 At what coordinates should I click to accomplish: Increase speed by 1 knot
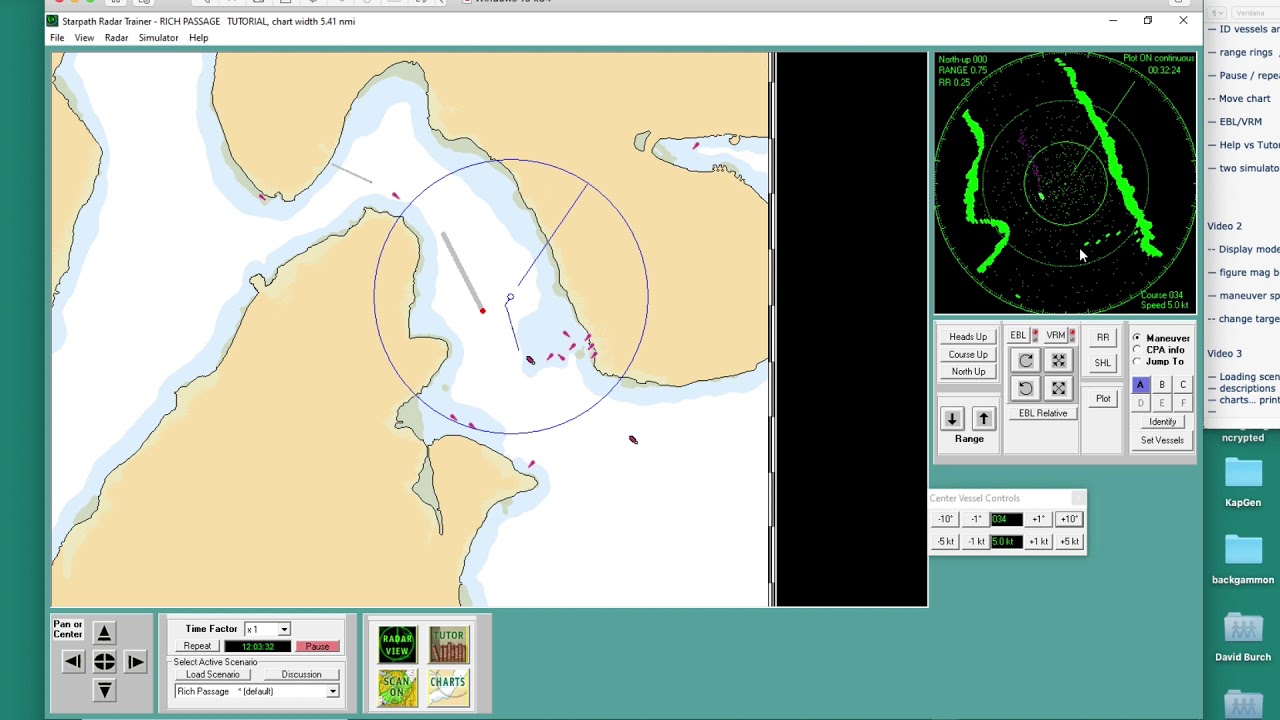[x=1038, y=542]
